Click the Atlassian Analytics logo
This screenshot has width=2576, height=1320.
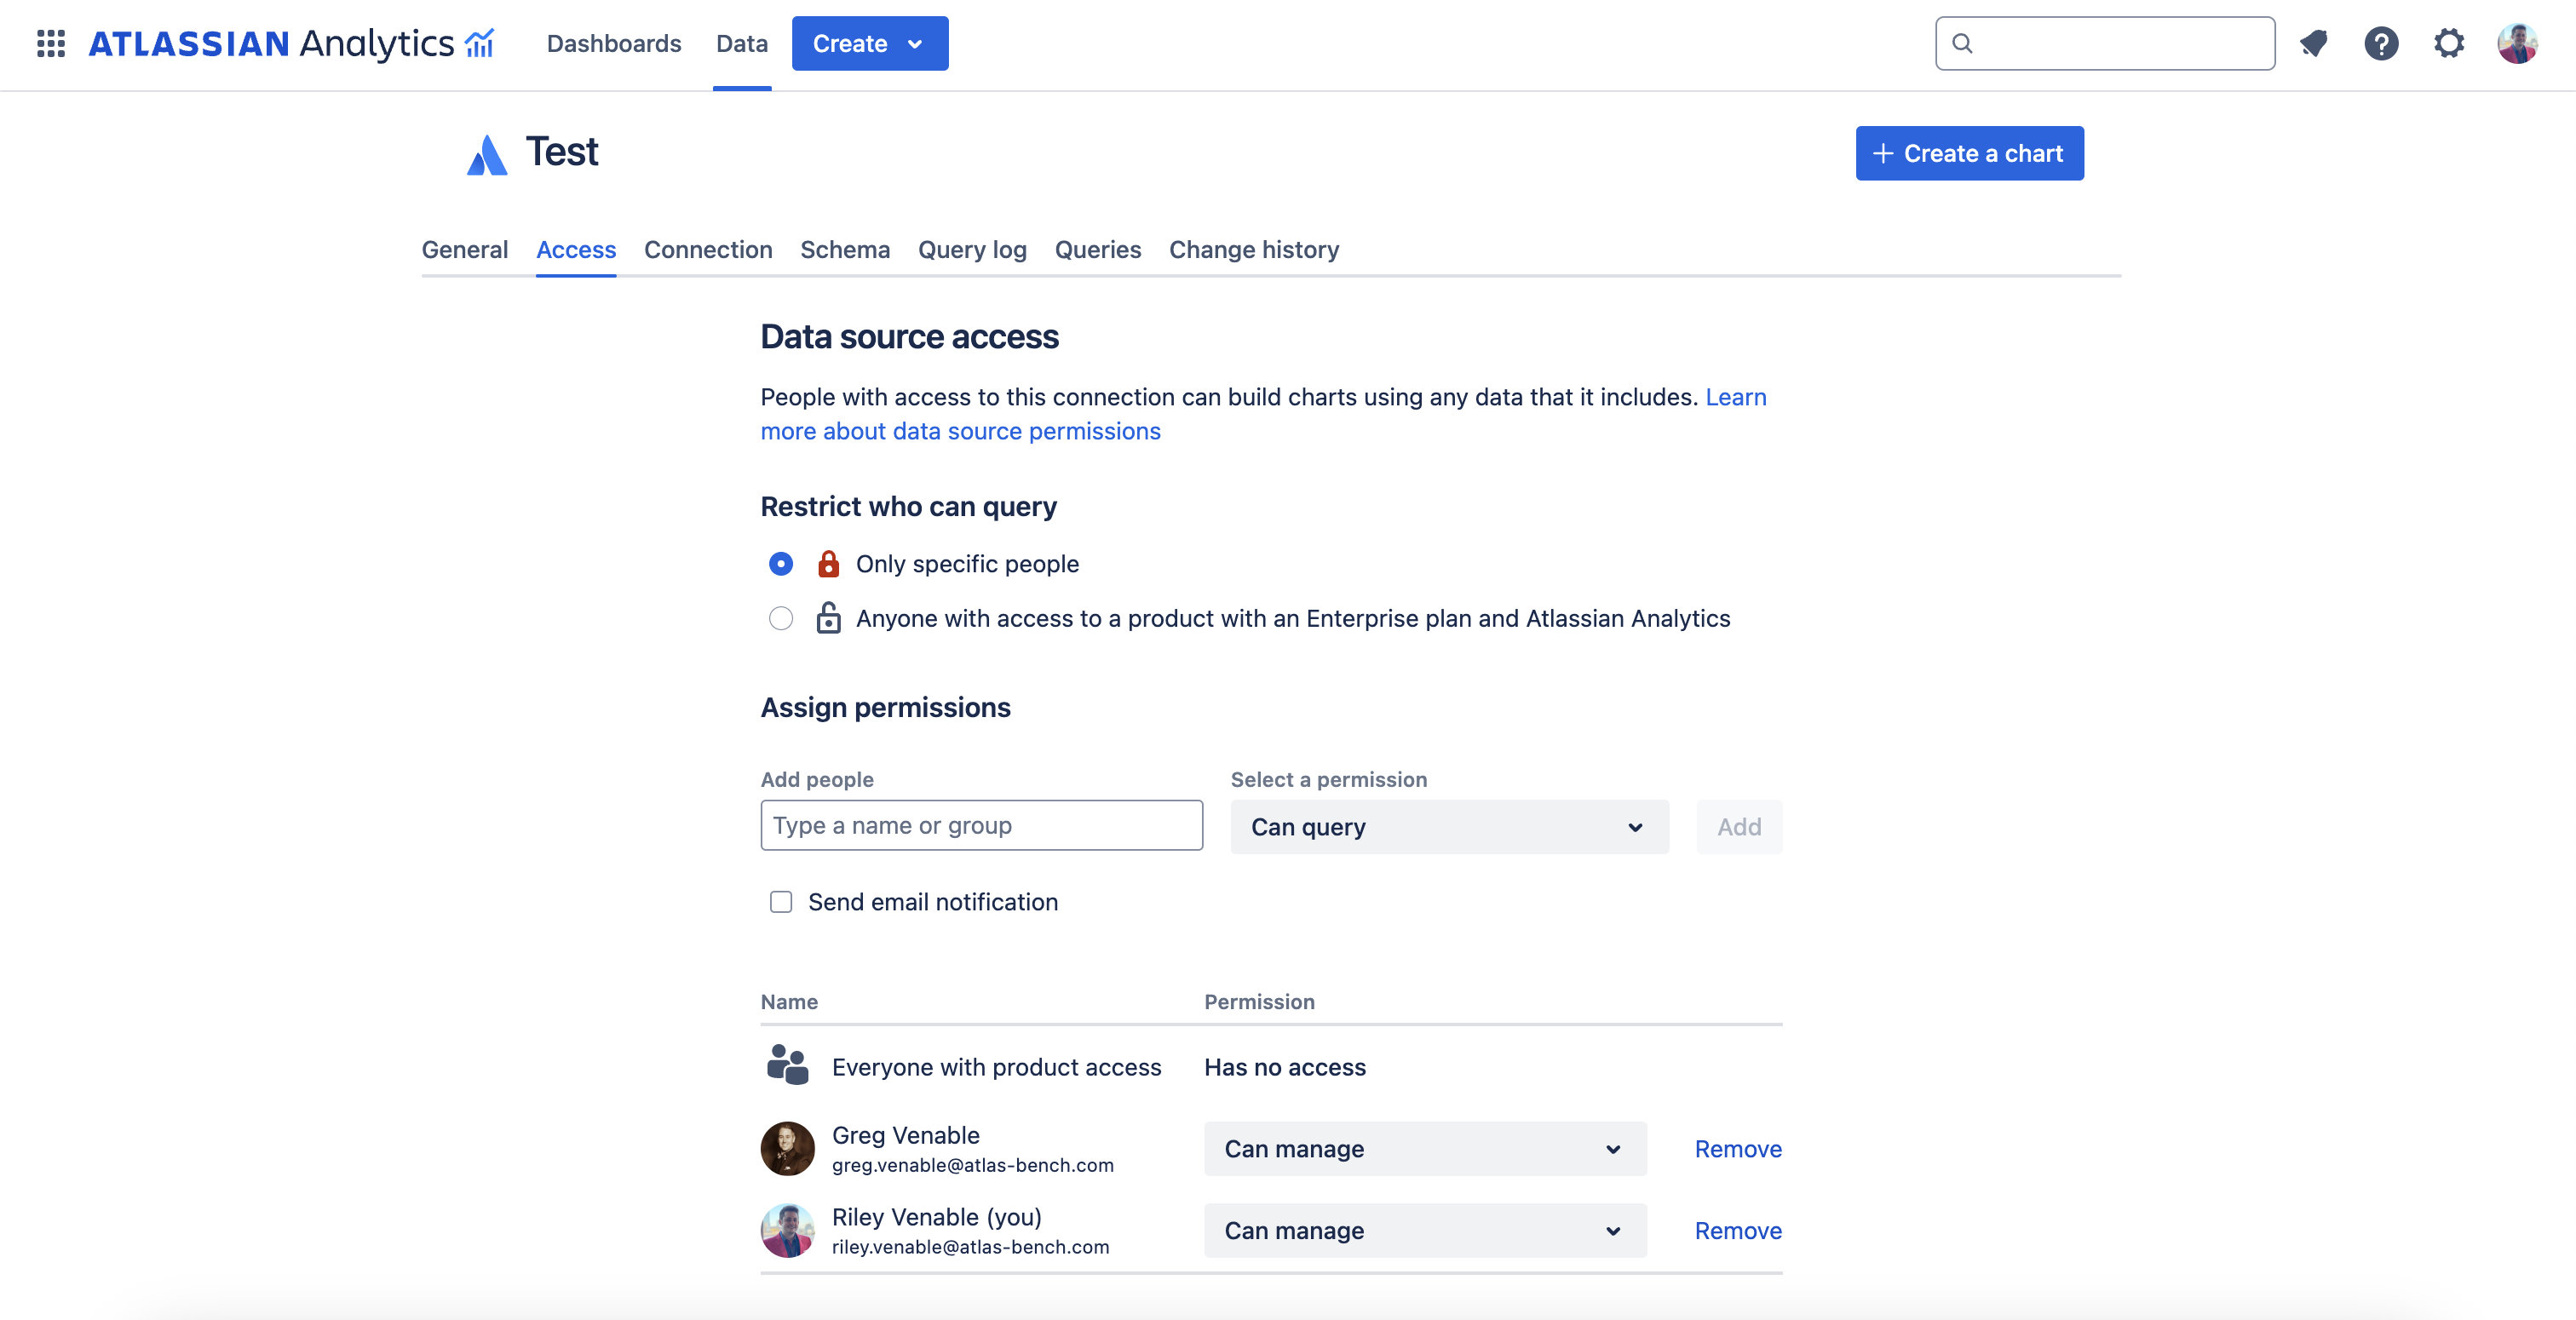pyautogui.click(x=291, y=43)
